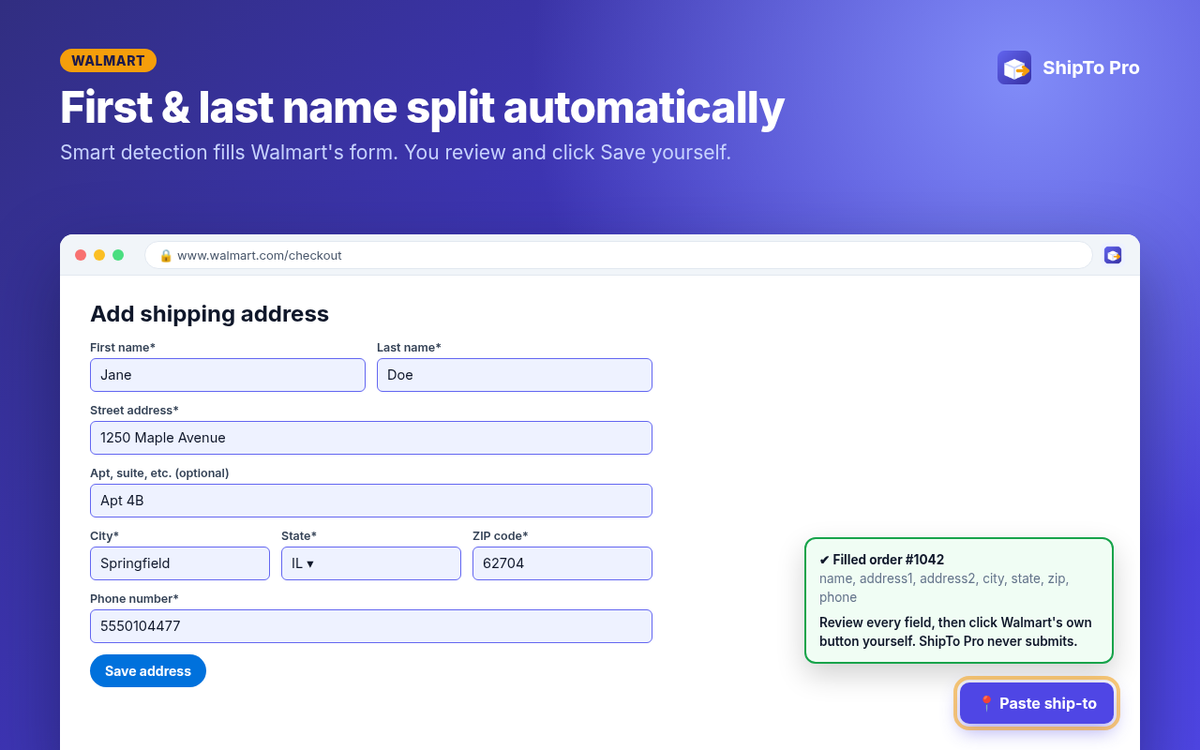
Task: Click the 'Last name*' label
Action: click(x=409, y=347)
